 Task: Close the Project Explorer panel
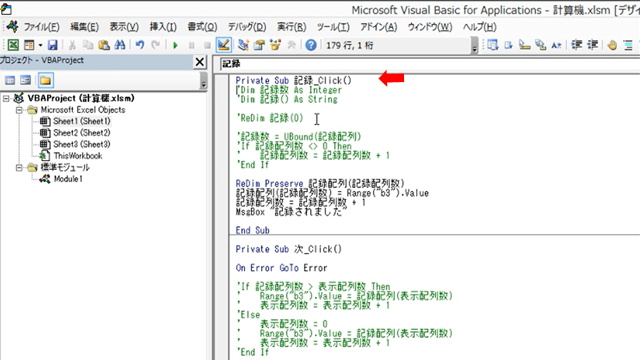point(200,62)
